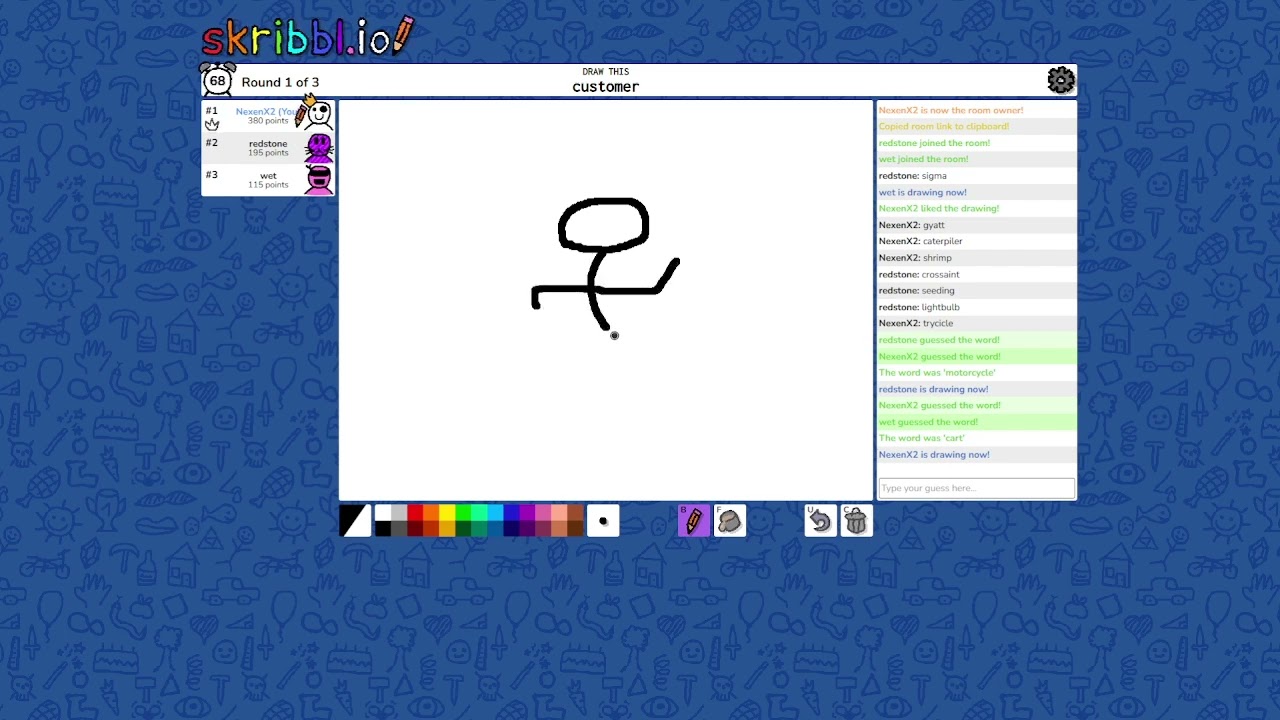The height and width of the screenshot is (720, 1280).
Task: Click the drawing canvas stick figure head
Action: pos(604,224)
